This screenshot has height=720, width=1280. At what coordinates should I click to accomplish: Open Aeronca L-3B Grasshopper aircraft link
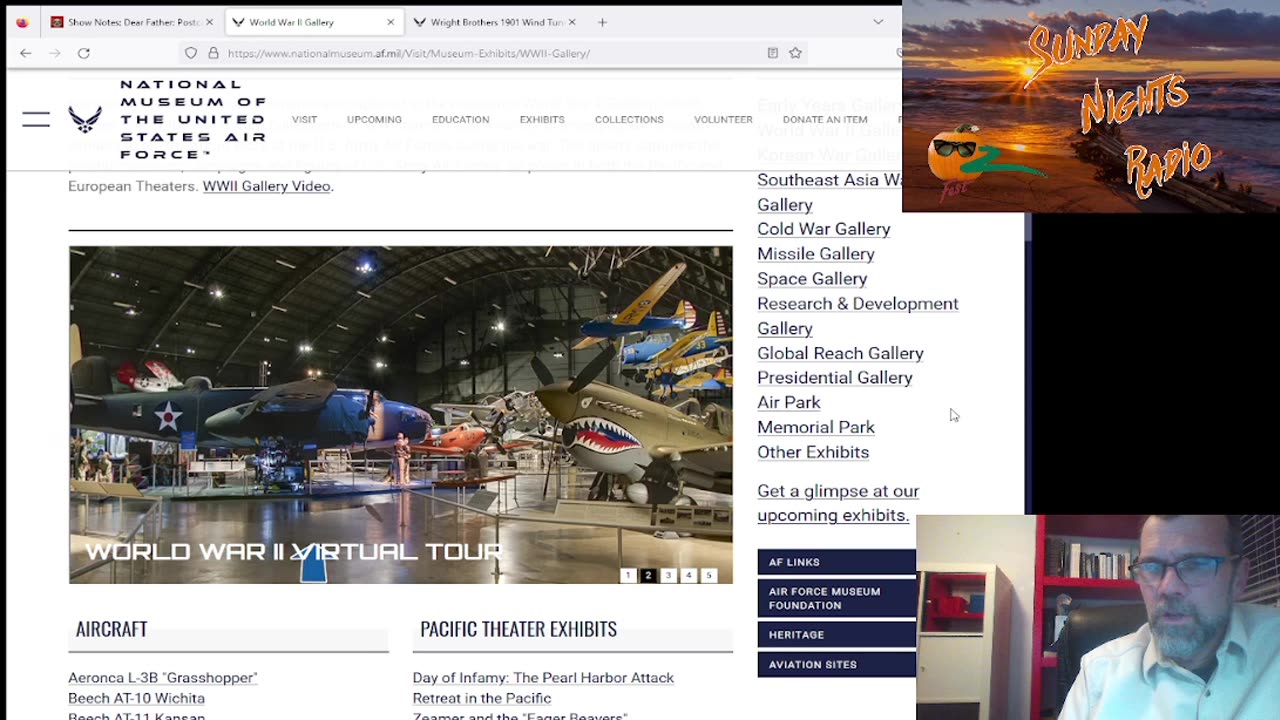pyautogui.click(x=163, y=678)
